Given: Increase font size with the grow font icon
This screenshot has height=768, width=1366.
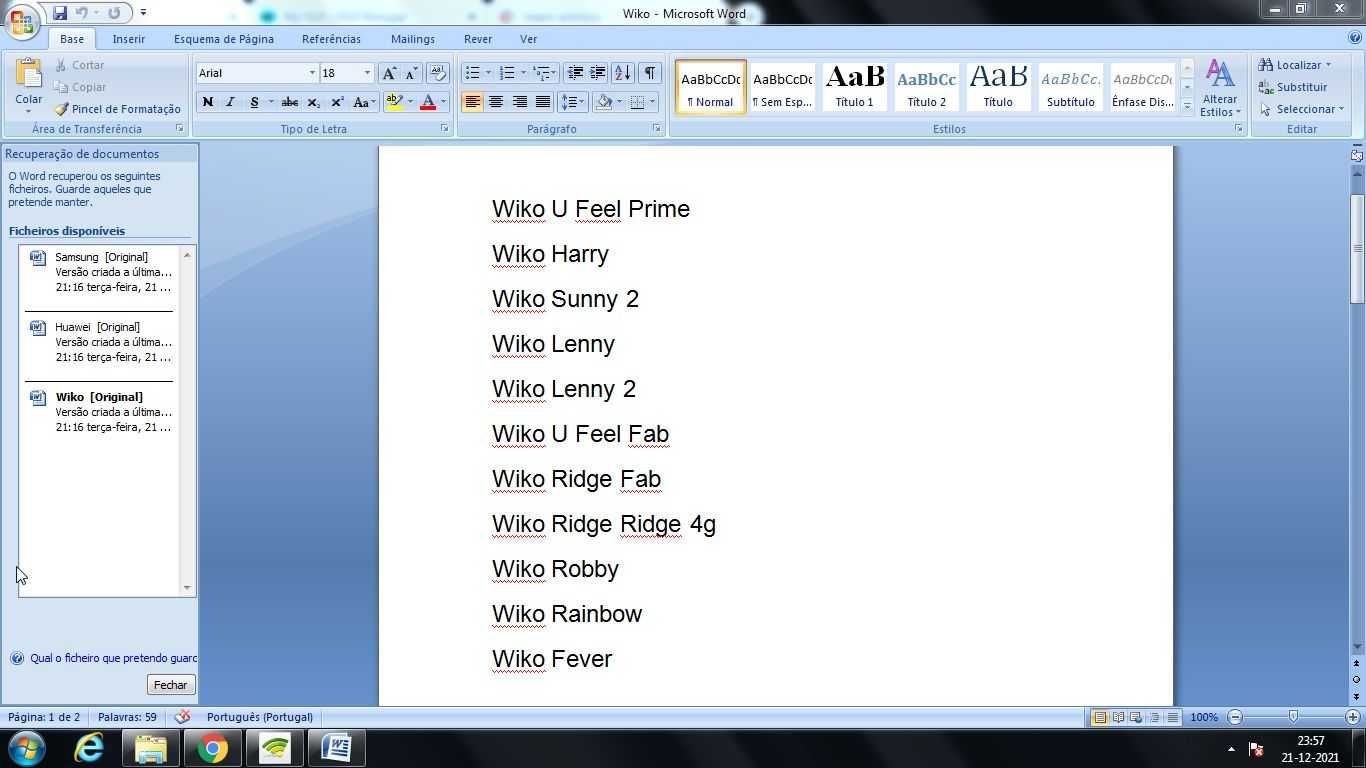Looking at the screenshot, I should pyautogui.click(x=389, y=73).
